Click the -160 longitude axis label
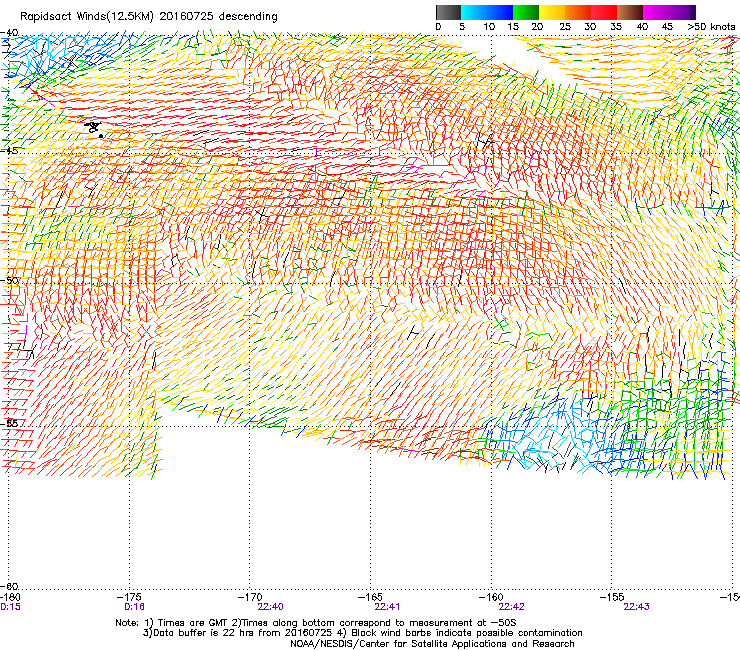The width and height of the screenshot is (740, 650). click(x=491, y=597)
